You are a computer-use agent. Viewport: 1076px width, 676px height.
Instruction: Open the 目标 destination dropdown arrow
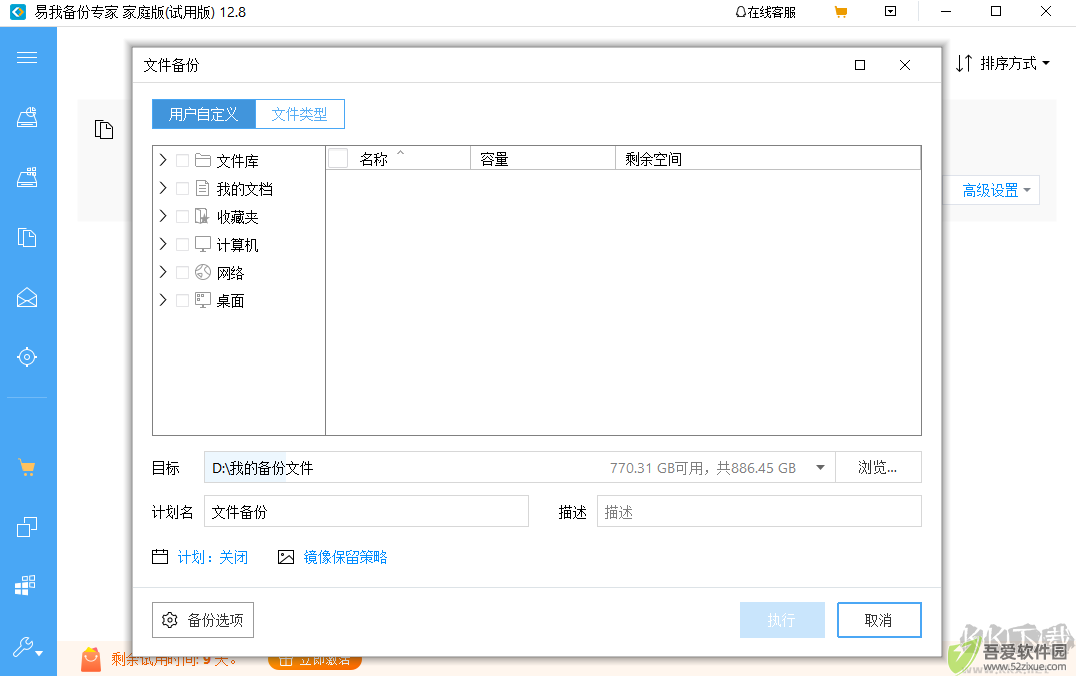click(820, 468)
